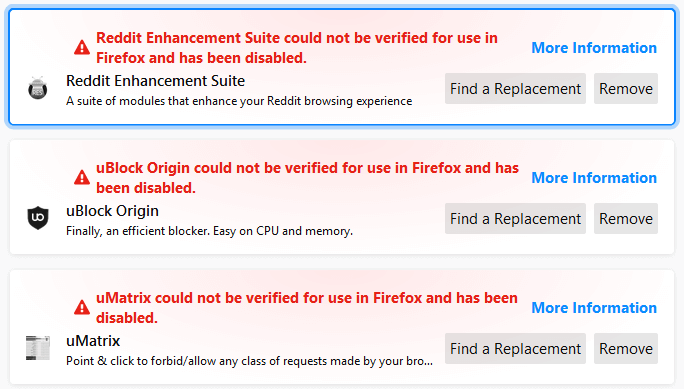Click warning triangle beside uBlock Origin message
This screenshot has height=389, width=684.
(x=82, y=177)
